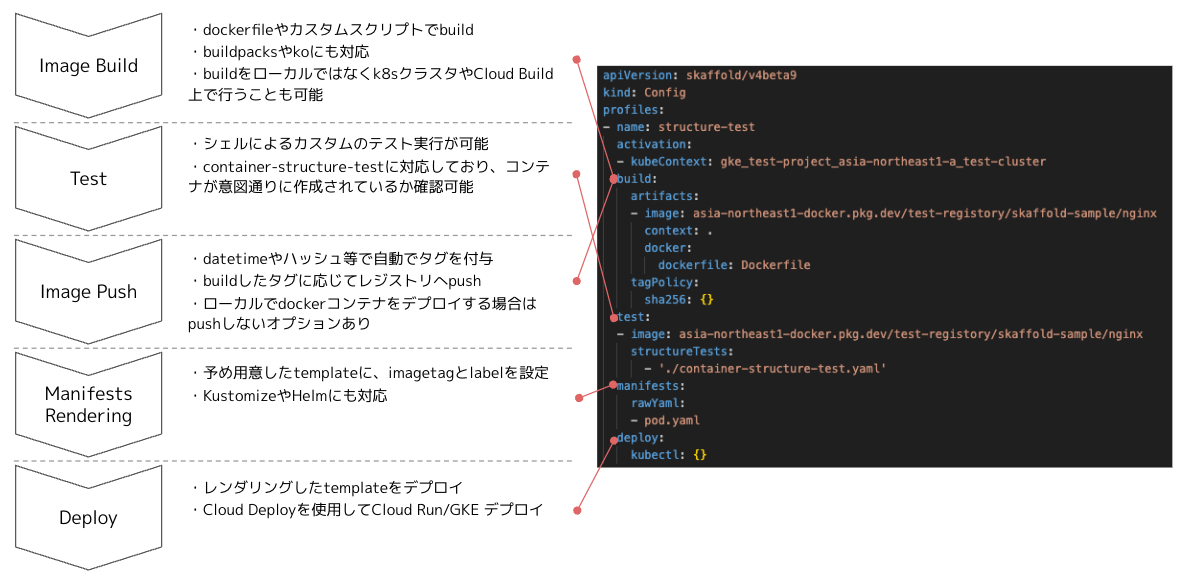The image size is (1180, 578).
Task: Click the 'manifests:' key in the YAML
Action: point(651,386)
